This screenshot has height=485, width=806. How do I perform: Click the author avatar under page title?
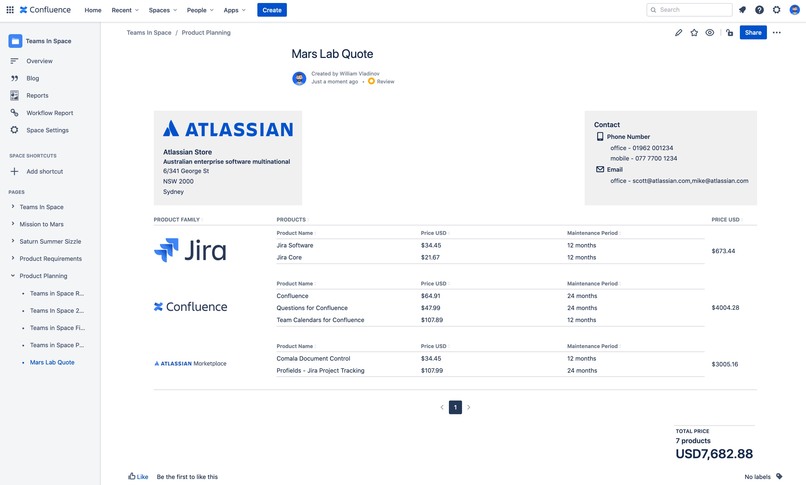(x=299, y=78)
